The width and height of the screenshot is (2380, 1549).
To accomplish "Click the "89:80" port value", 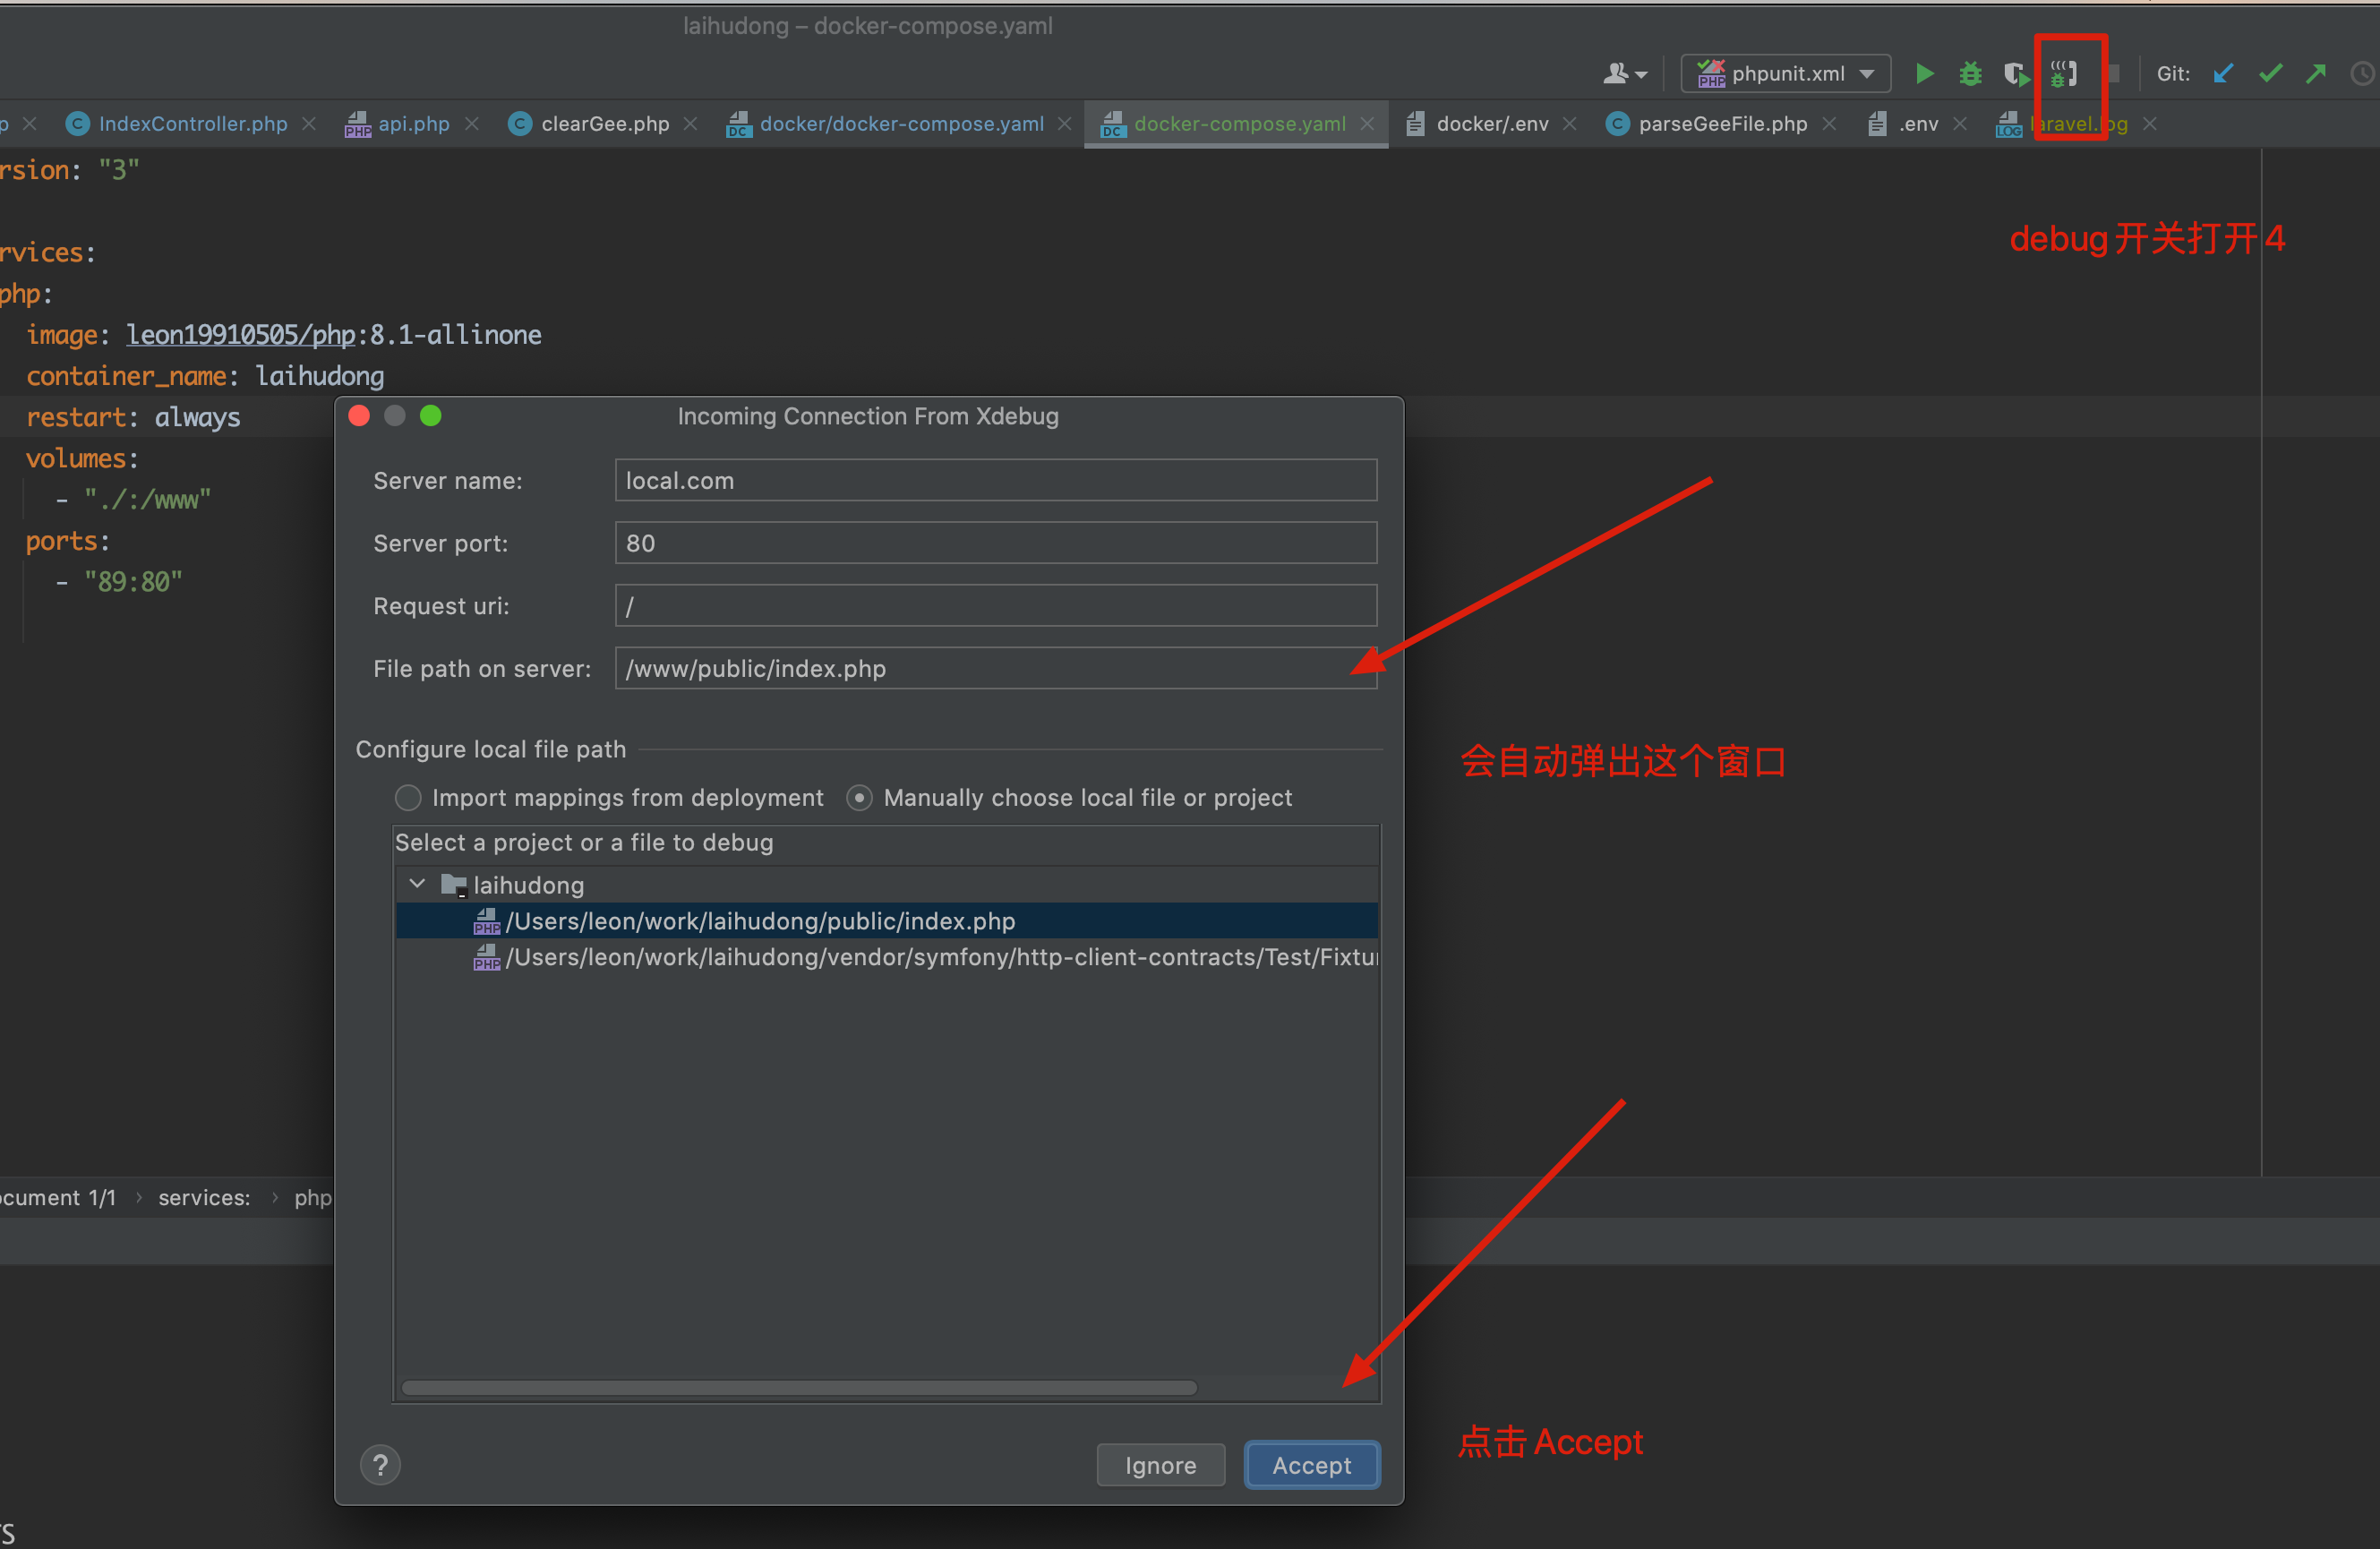I will 133,582.
